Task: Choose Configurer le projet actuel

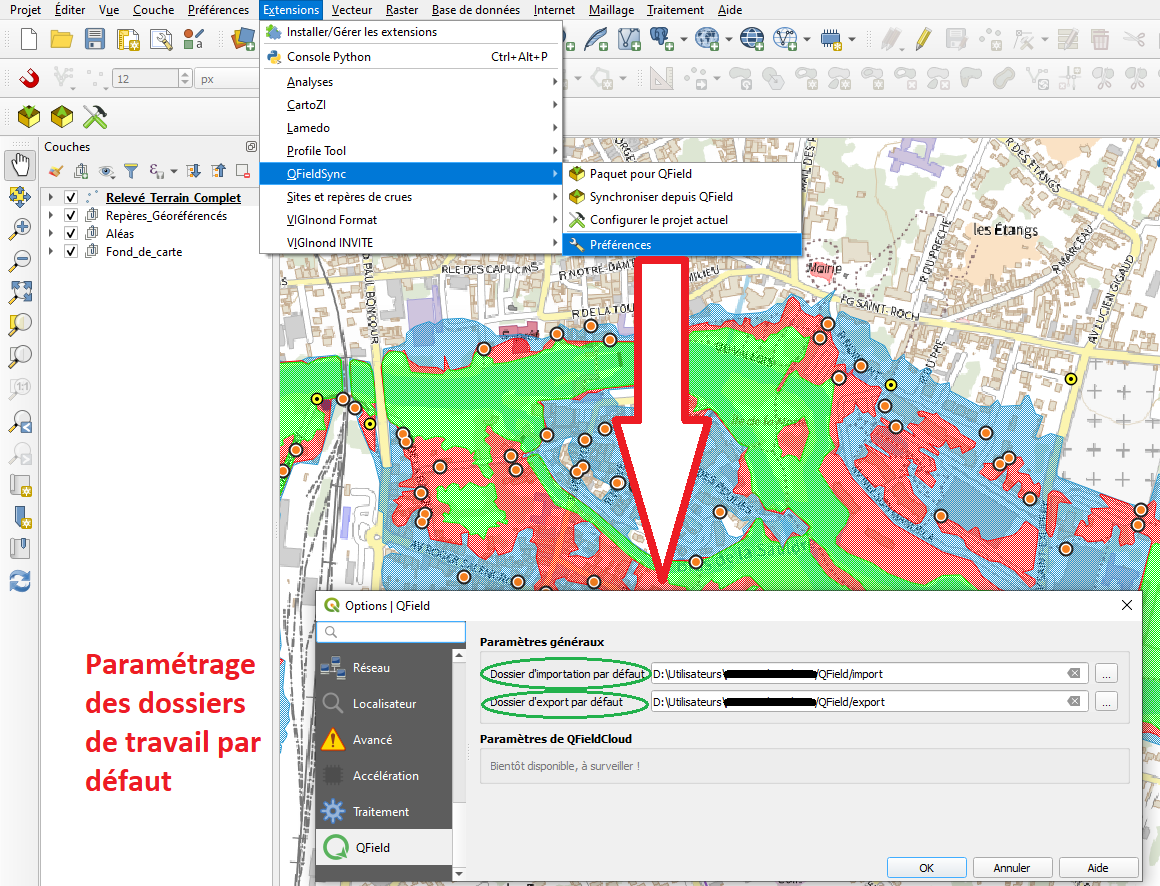Action: (x=682, y=220)
